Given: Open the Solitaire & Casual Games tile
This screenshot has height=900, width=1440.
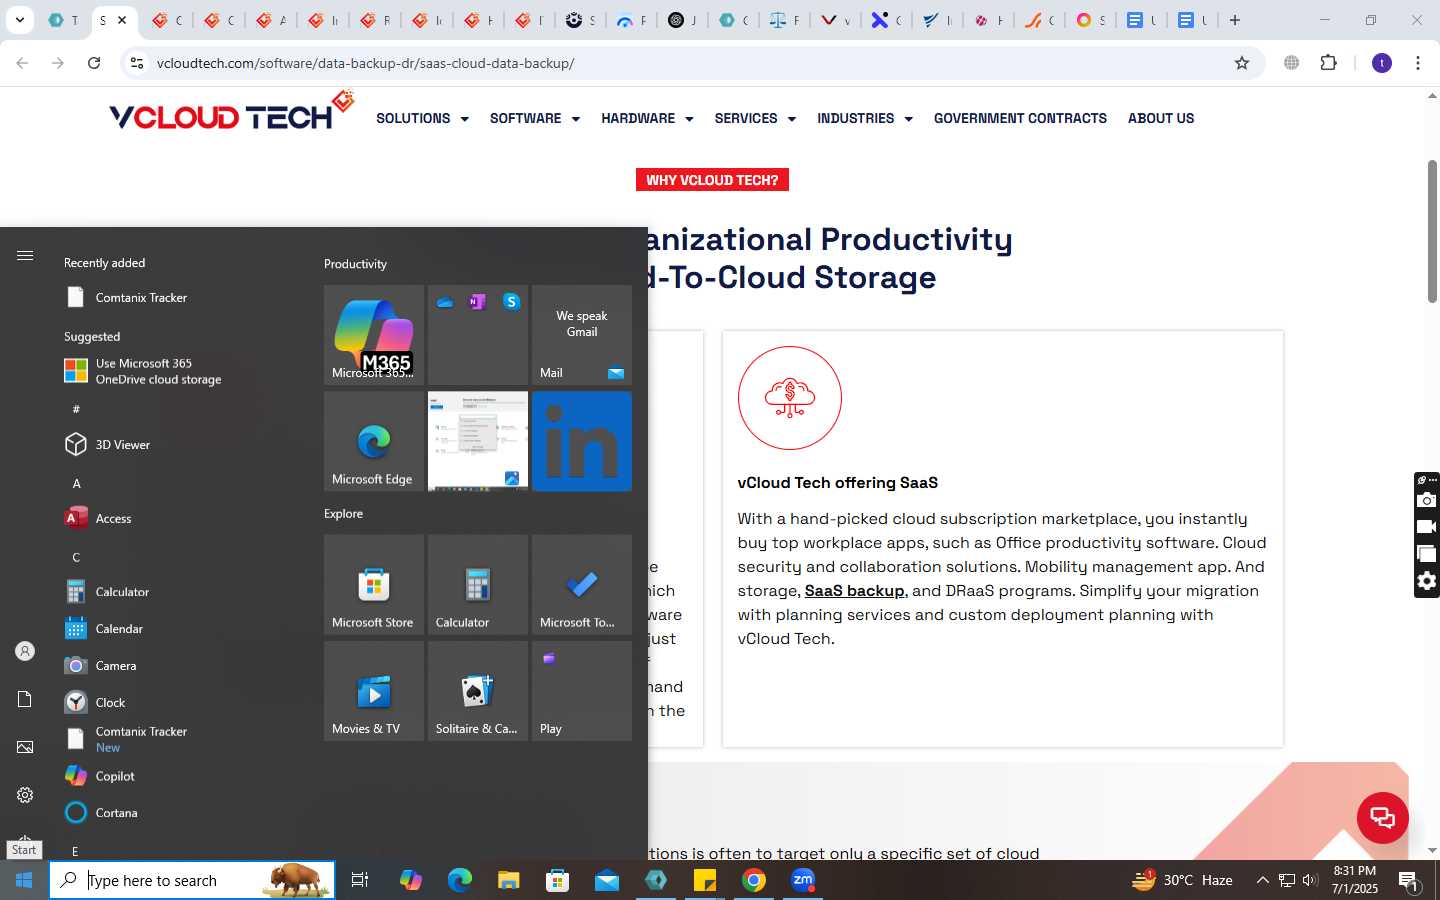Looking at the screenshot, I should (x=478, y=691).
